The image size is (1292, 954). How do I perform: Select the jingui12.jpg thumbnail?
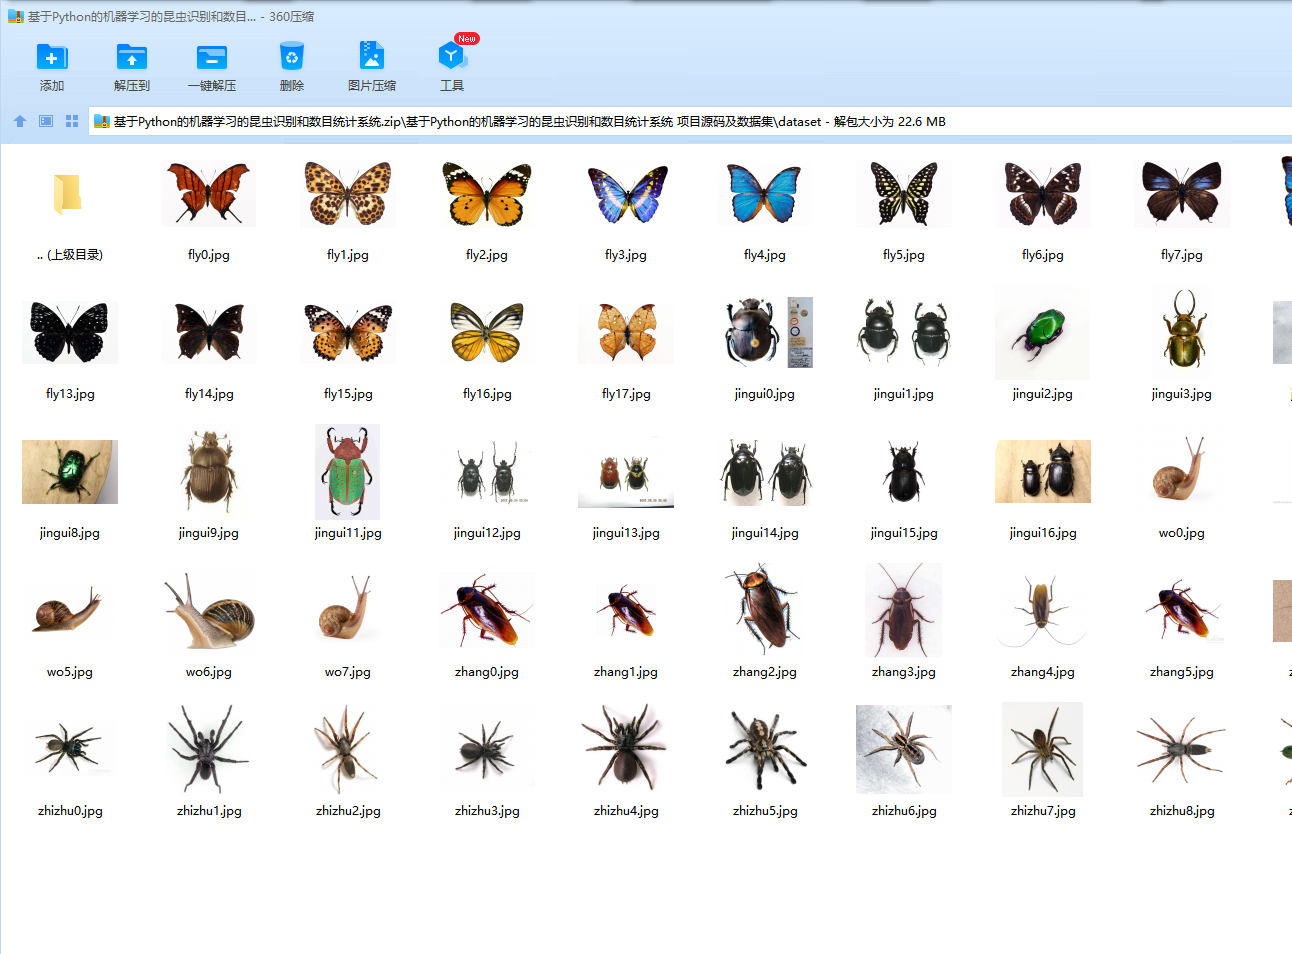487,472
